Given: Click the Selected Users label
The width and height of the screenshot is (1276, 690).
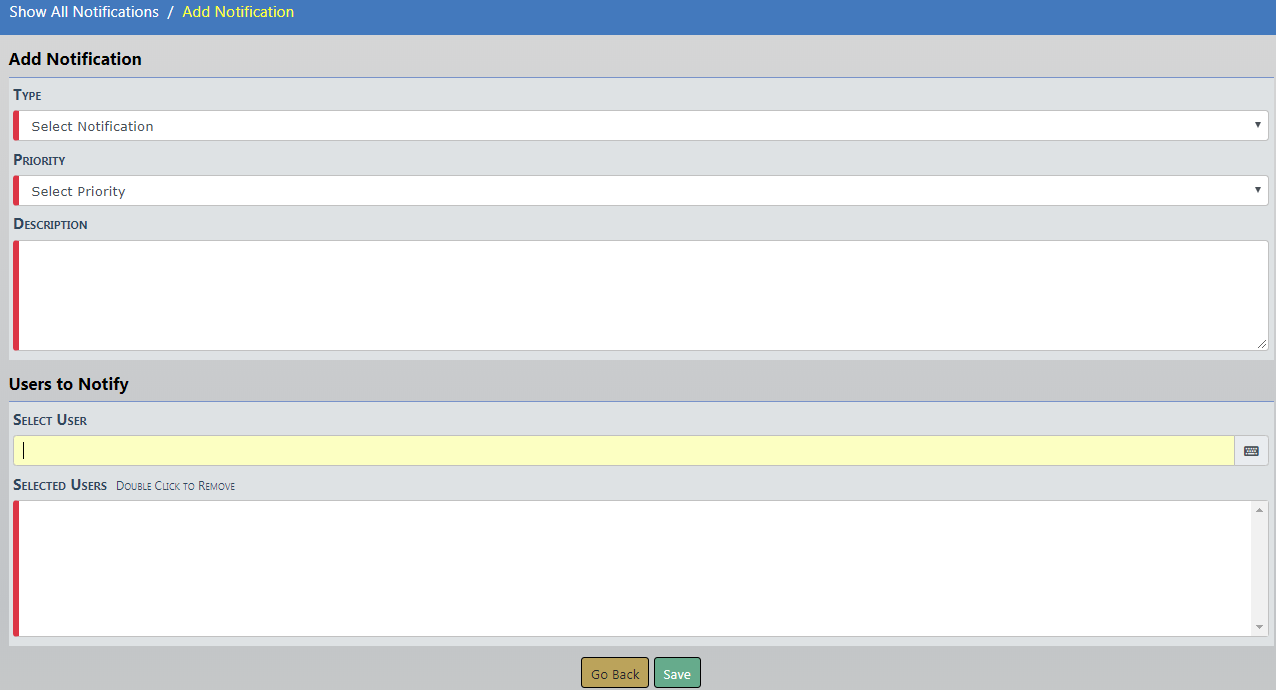Looking at the screenshot, I should 60,485.
